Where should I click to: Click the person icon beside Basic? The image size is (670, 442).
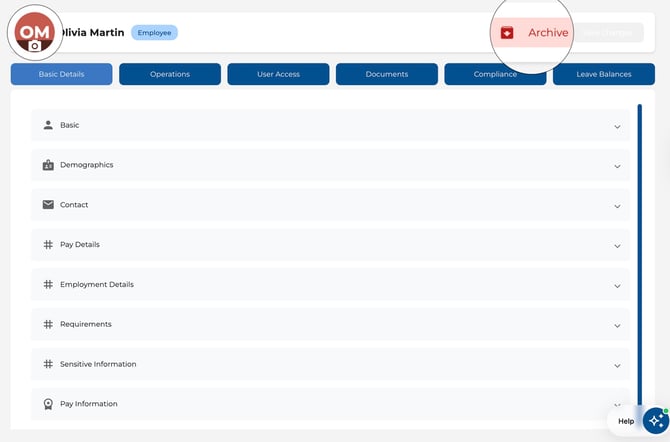[48, 125]
